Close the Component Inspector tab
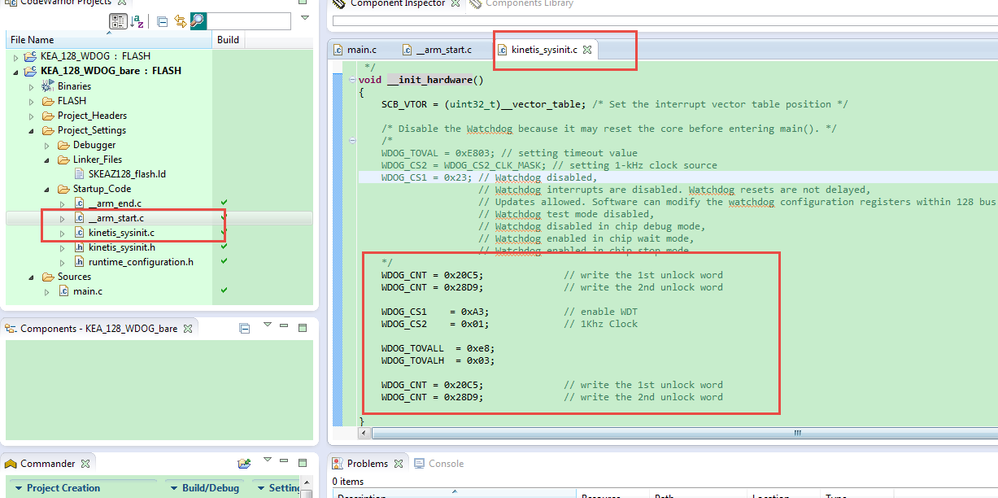This screenshot has width=998, height=498. (455, 4)
